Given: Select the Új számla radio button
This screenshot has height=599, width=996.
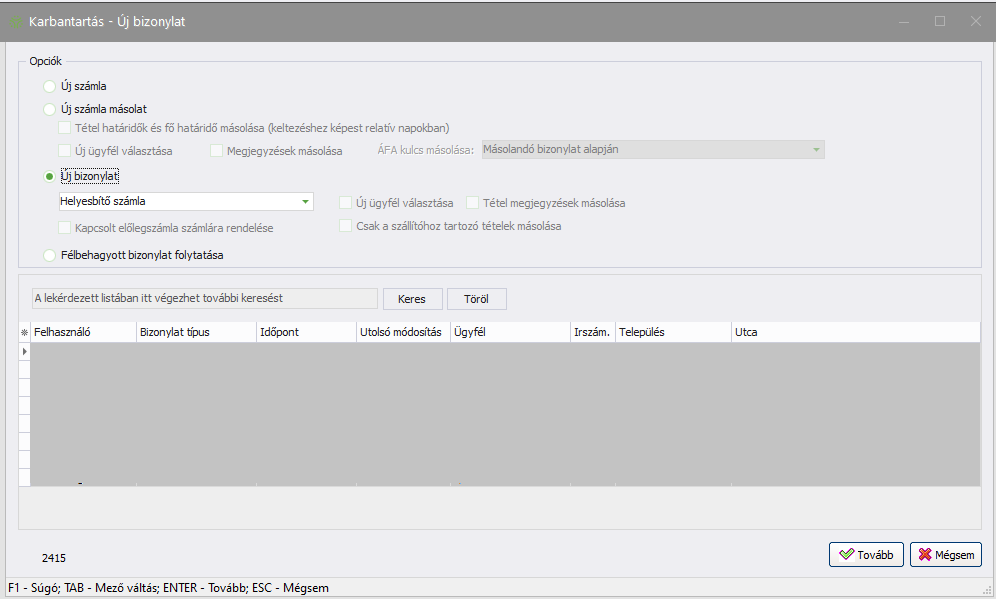Looking at the screenshot, I should pos(50,87).
